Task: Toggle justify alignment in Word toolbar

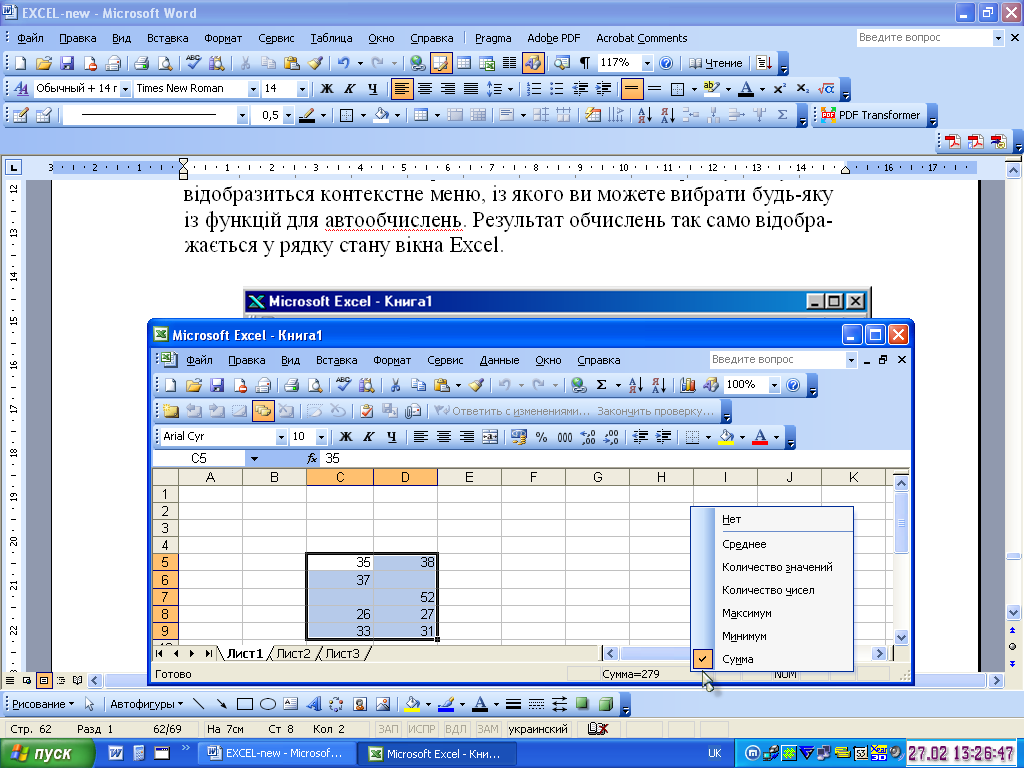Action: pyautogui.click(x=471, y=89)
